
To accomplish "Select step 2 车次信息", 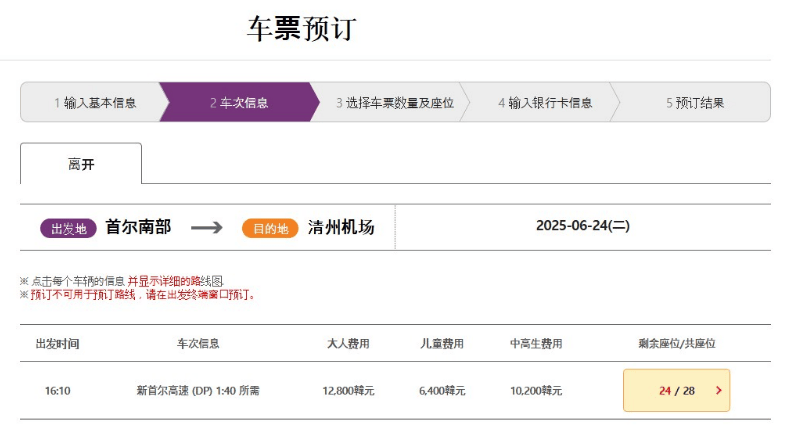I will [239, 102].
